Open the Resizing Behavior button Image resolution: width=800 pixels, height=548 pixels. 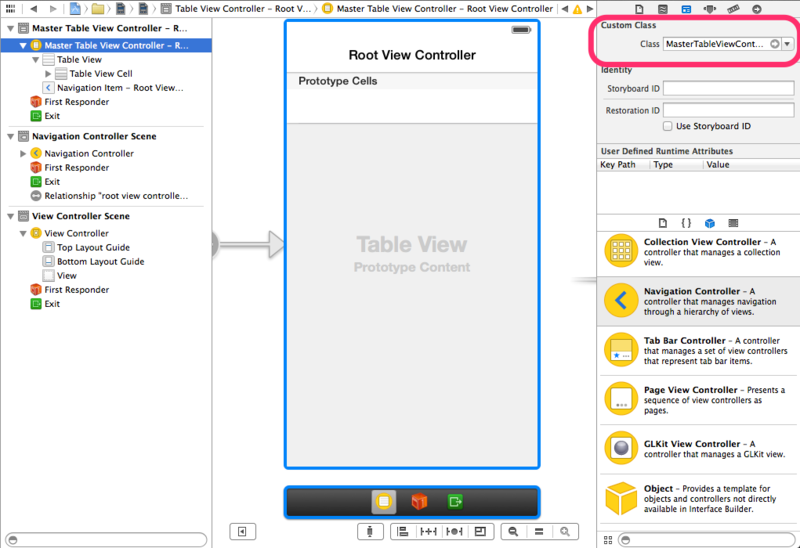coord(480,532)
